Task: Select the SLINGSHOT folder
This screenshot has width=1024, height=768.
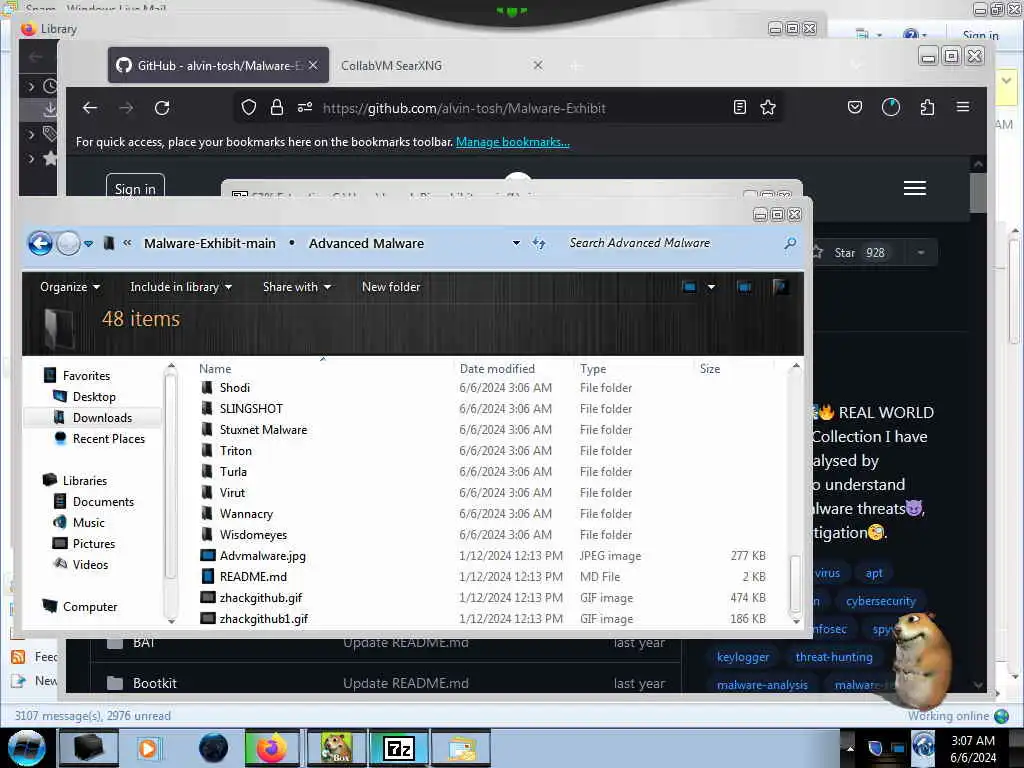Action: 251,409
